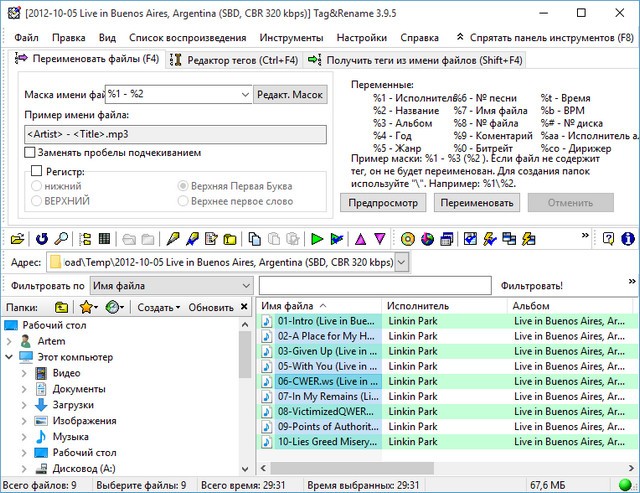Click the filter text input field
Viewport: 640px width, 493px height.
point(374,286)
